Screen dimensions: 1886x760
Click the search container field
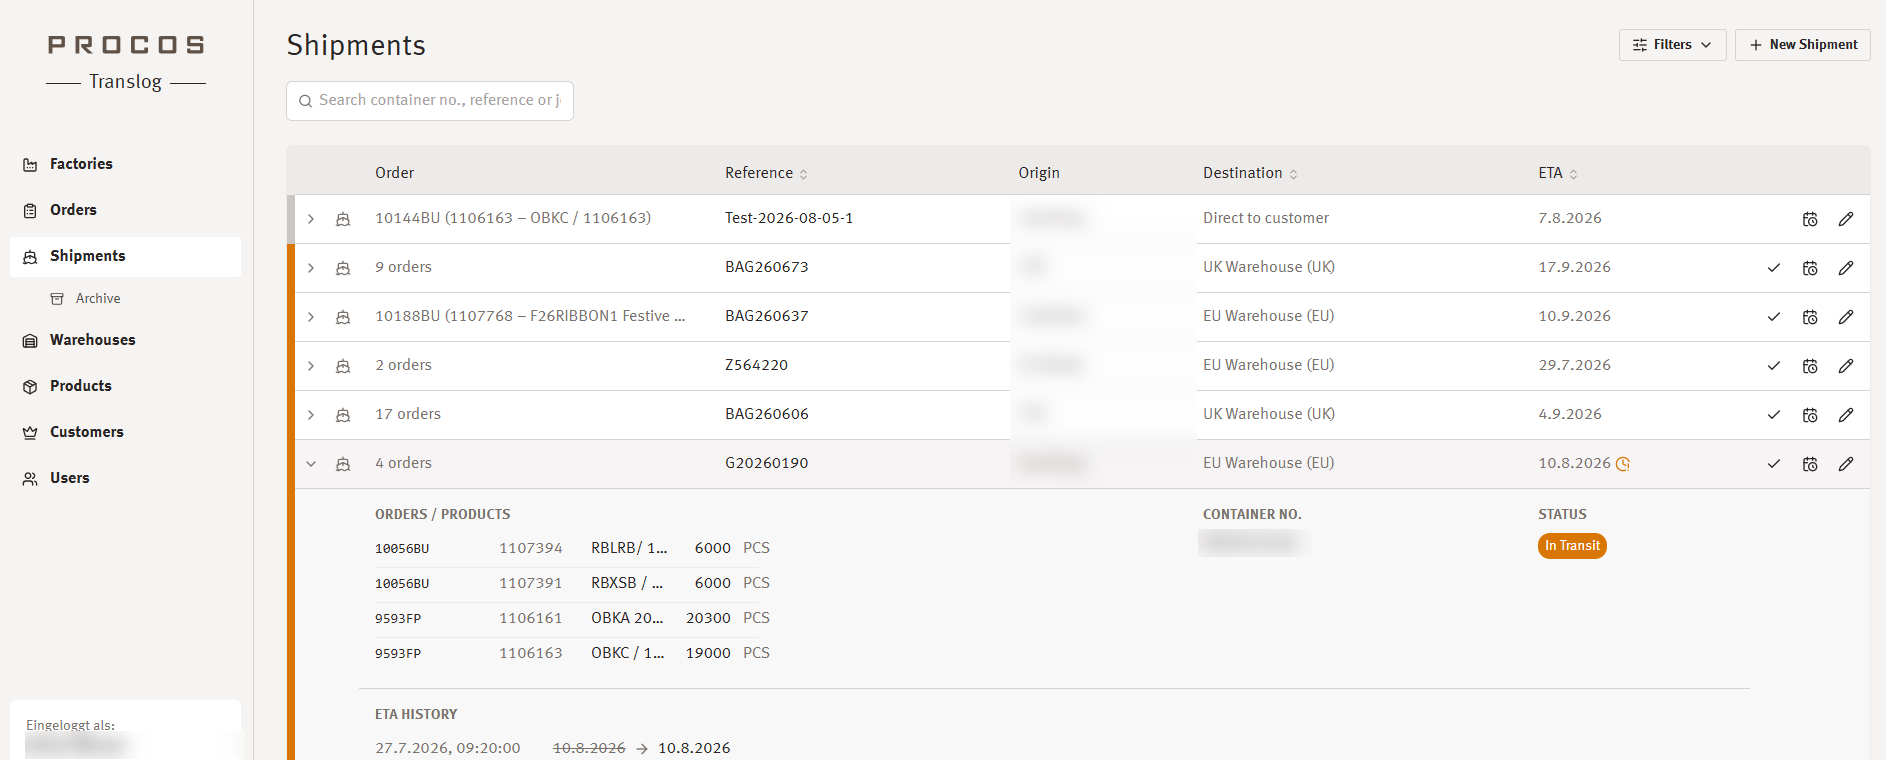430,101
